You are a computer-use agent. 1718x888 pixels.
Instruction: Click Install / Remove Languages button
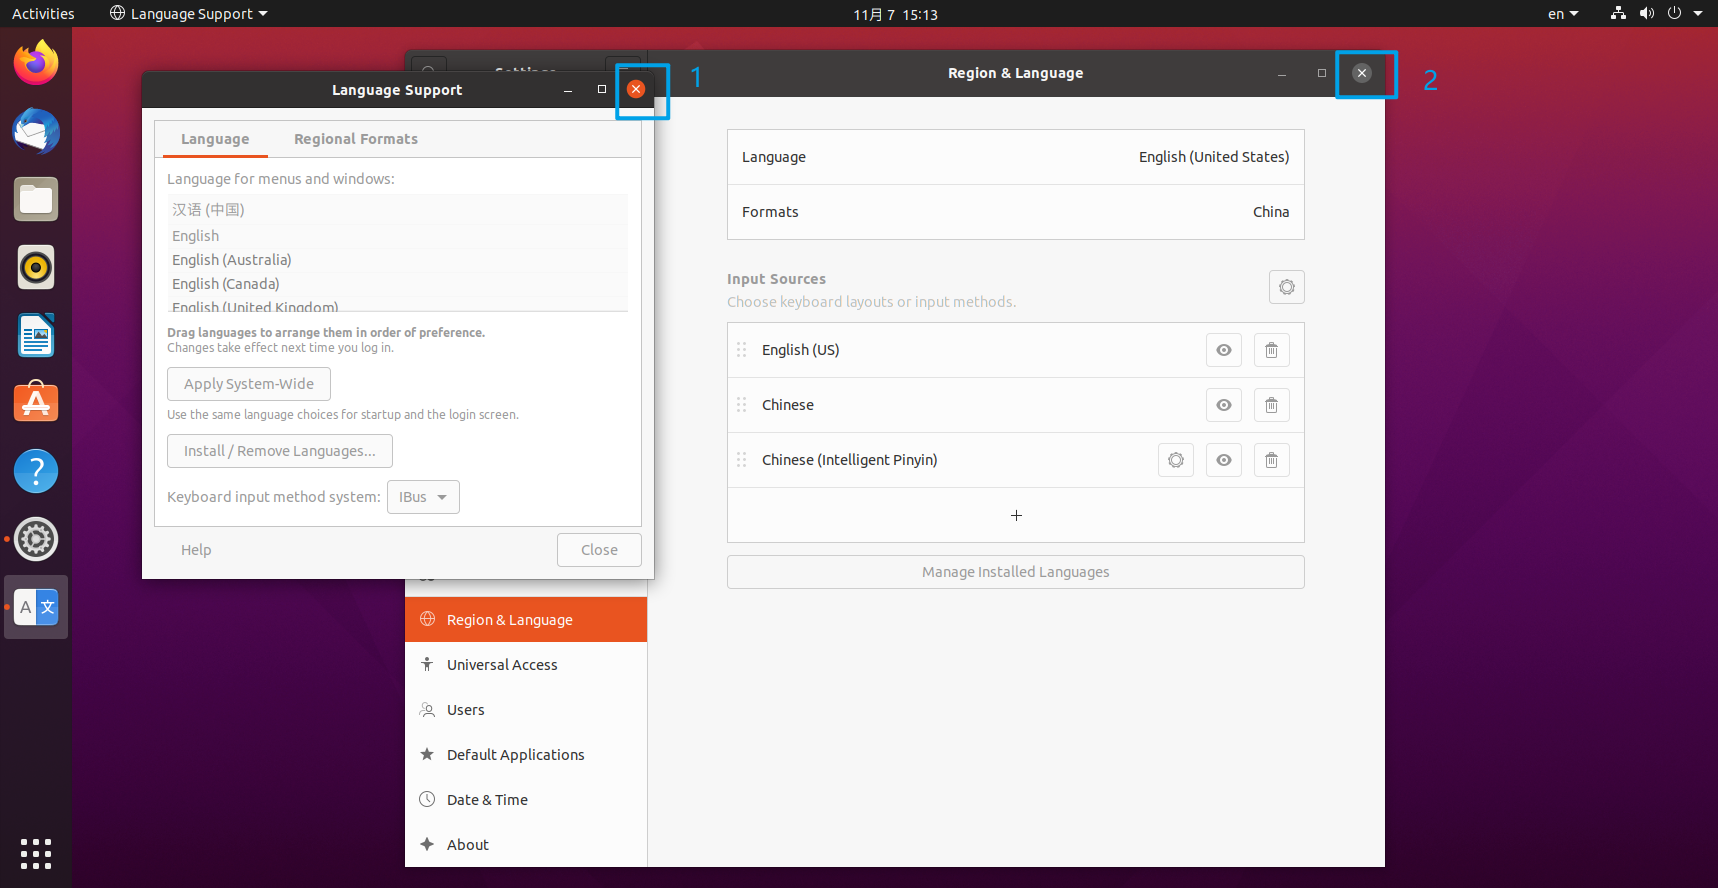280,451
